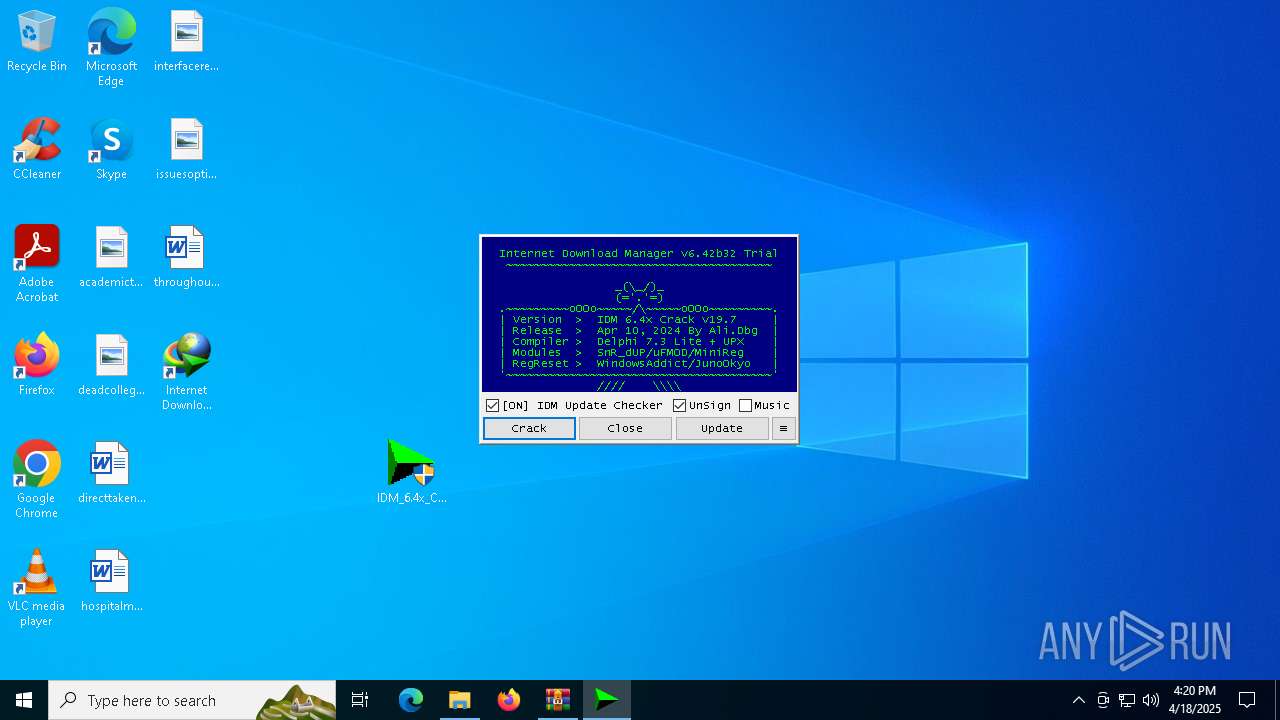
Task: Select the directtaken... Word document icon
Action: tap(111, 474)
